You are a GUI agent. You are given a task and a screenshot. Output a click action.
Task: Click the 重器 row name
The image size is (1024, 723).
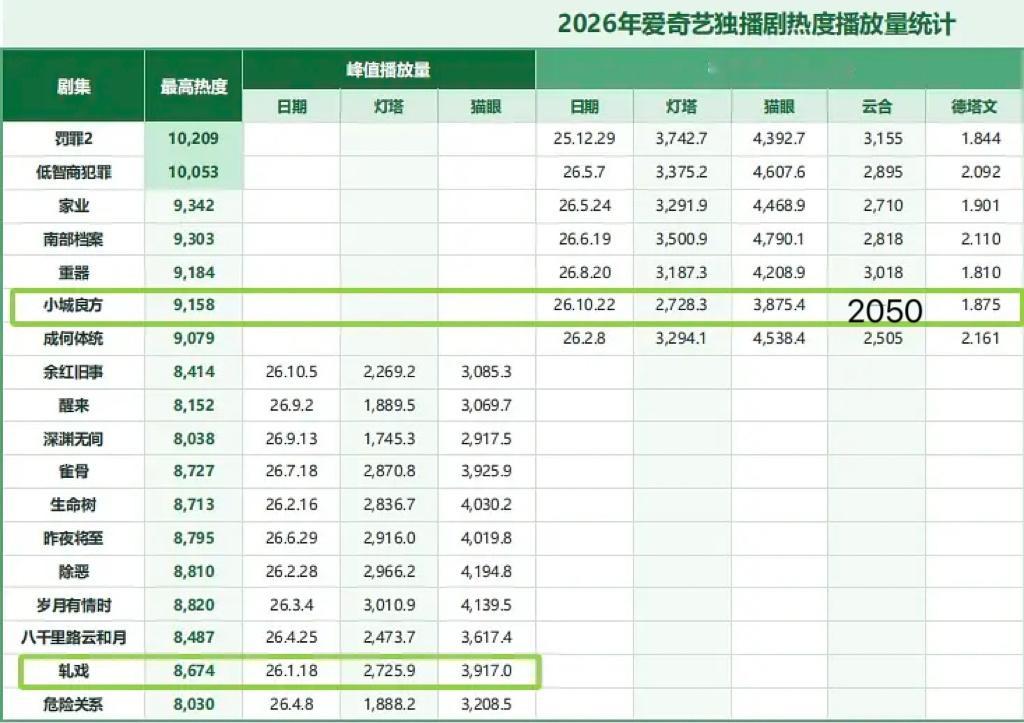pos(73,272)
